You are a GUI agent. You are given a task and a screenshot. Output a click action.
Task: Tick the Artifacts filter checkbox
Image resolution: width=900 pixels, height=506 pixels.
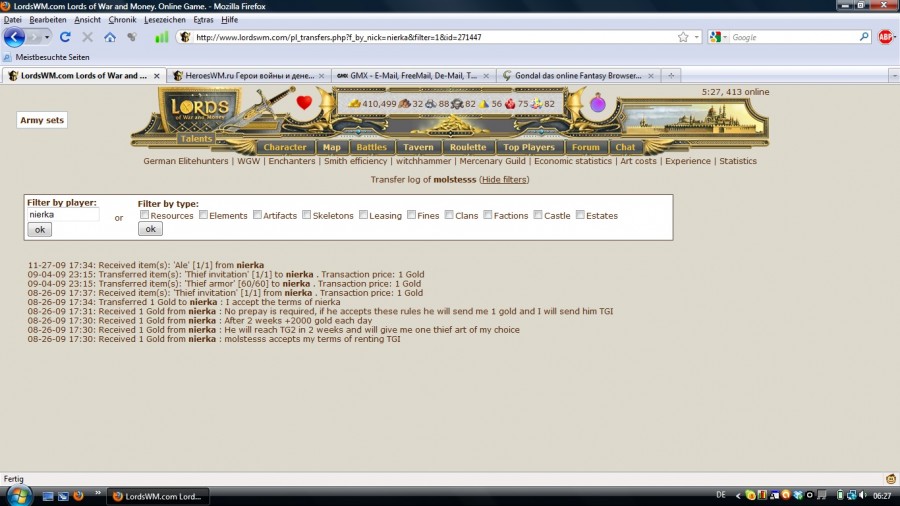pos(257,215)
